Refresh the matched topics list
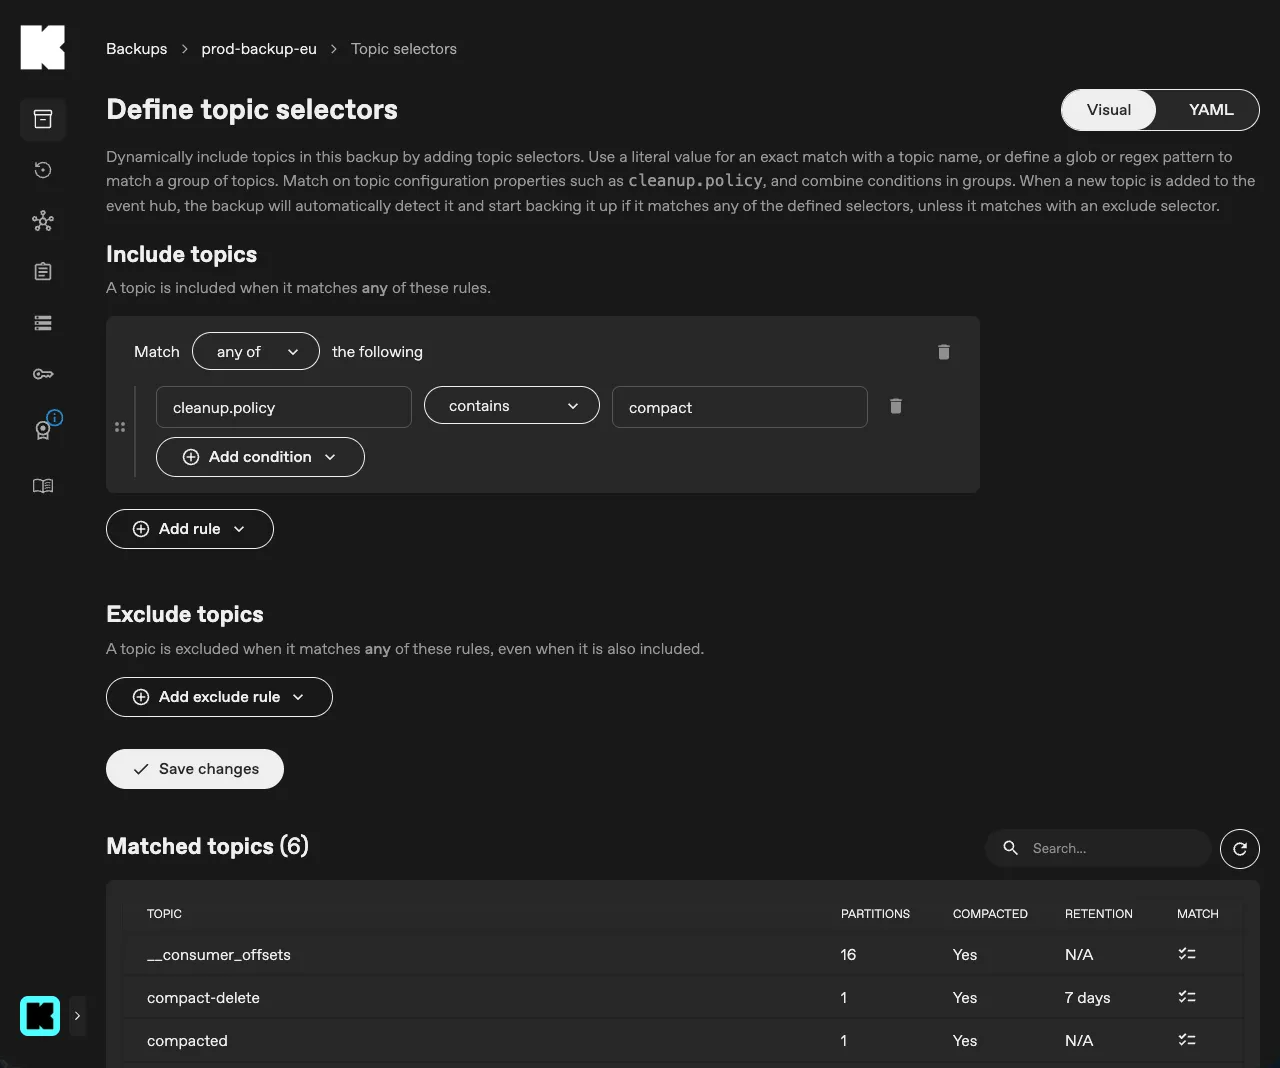The image size is (1280, 1068). click(x=1240, y=849)
